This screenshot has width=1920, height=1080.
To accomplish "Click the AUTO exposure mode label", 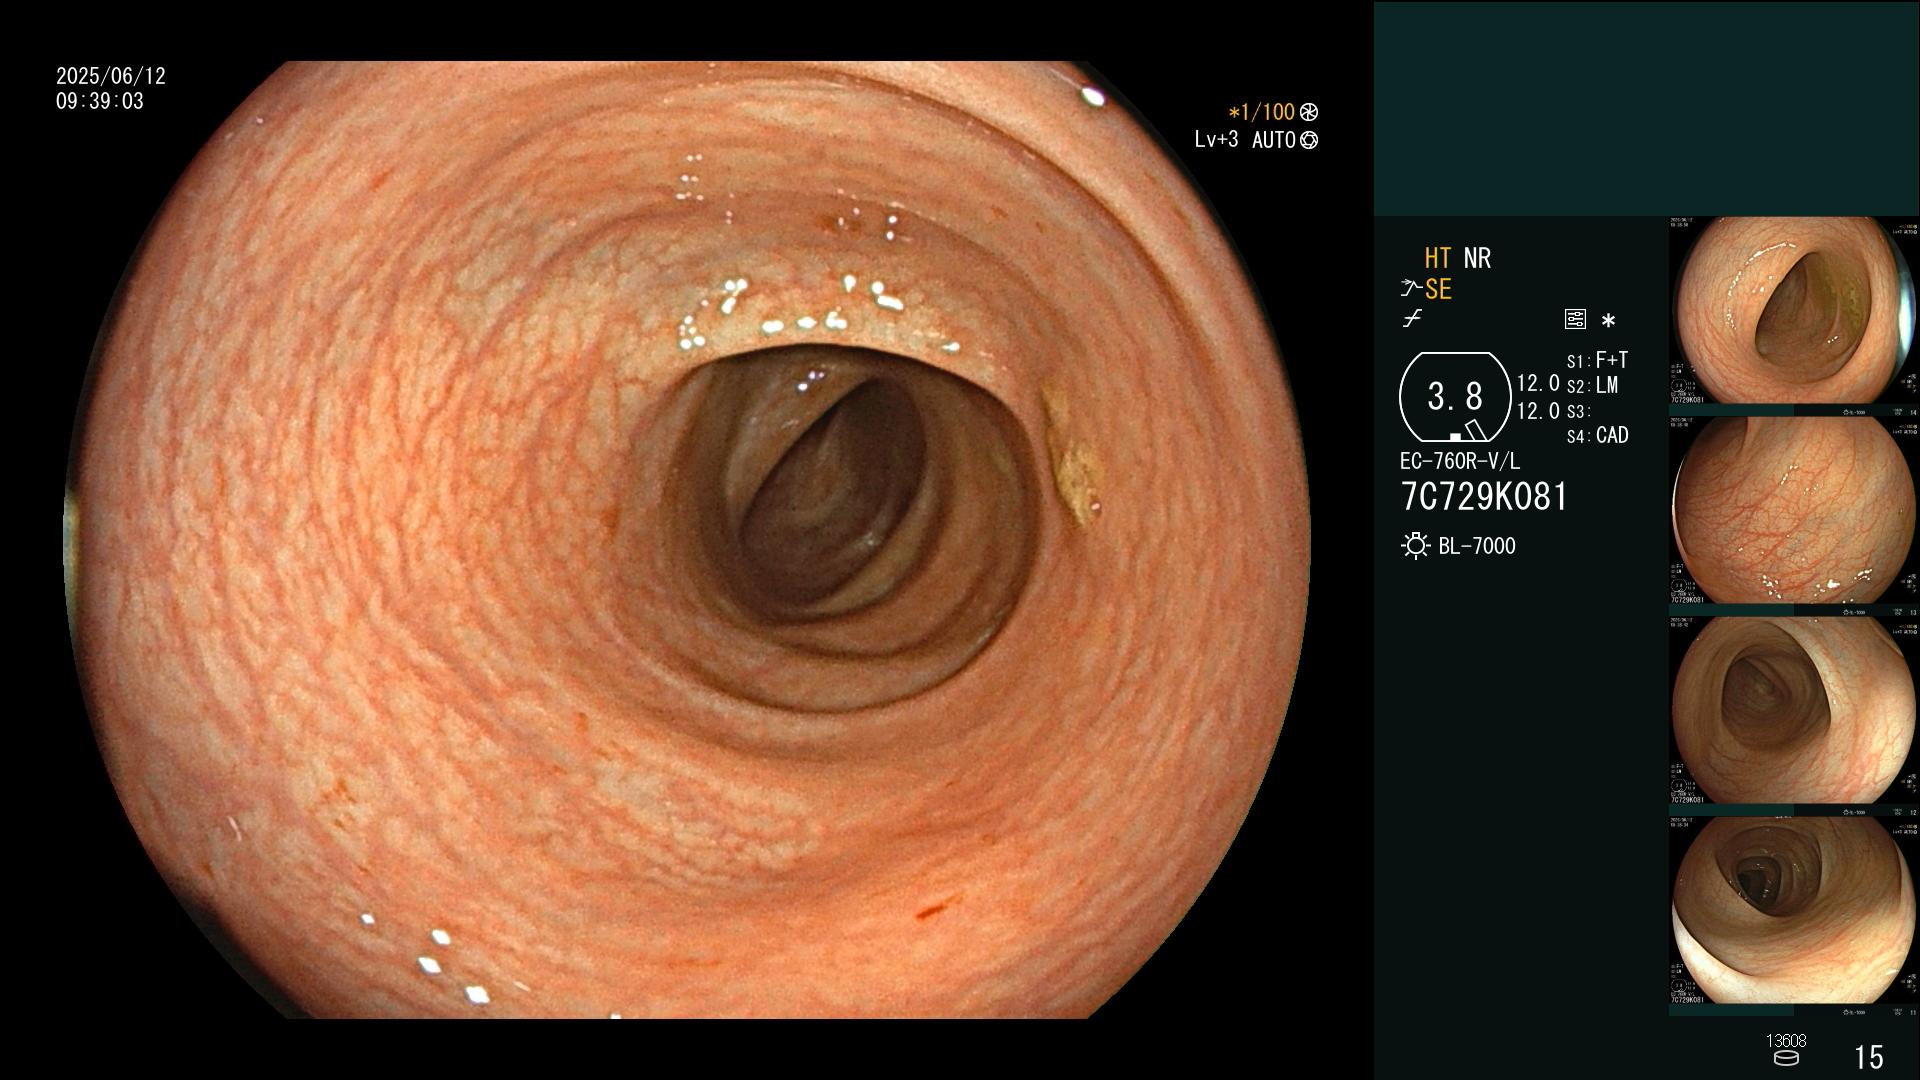I will pyautogui.click(x=1274, y=140).
